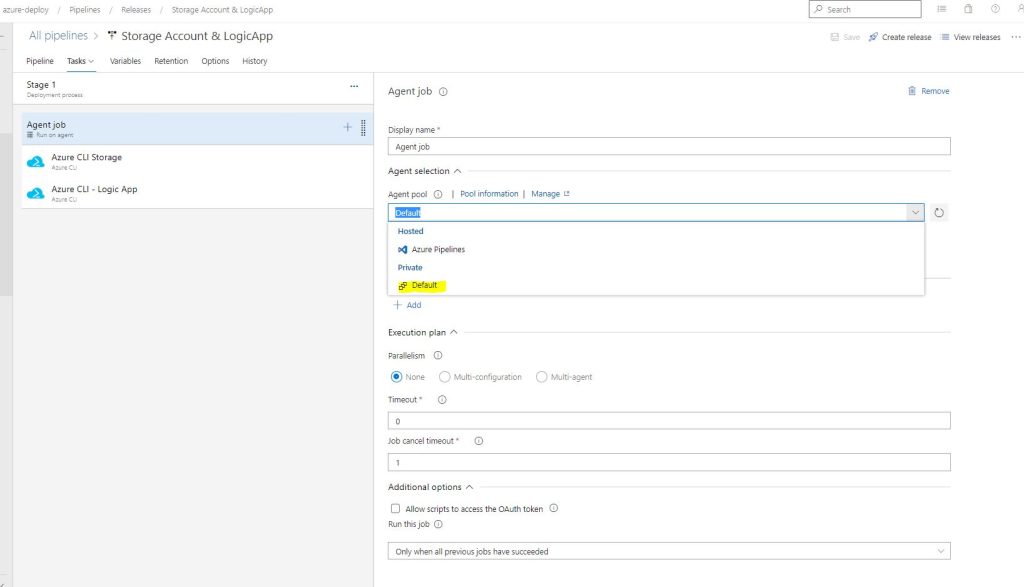This screenshot has width=1024, height=587.
Task: Switch to the Pipeline tab
Action: click(x=40, y=61)
